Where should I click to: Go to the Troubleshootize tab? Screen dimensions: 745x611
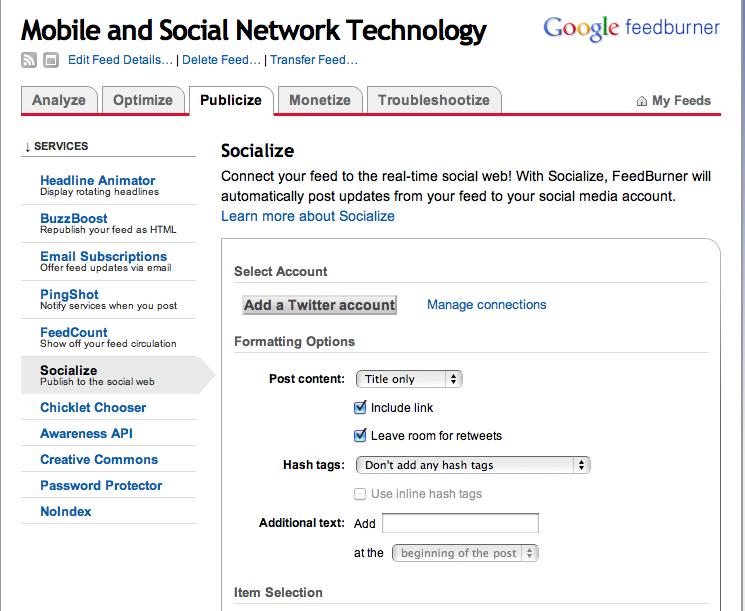[434, 100]
